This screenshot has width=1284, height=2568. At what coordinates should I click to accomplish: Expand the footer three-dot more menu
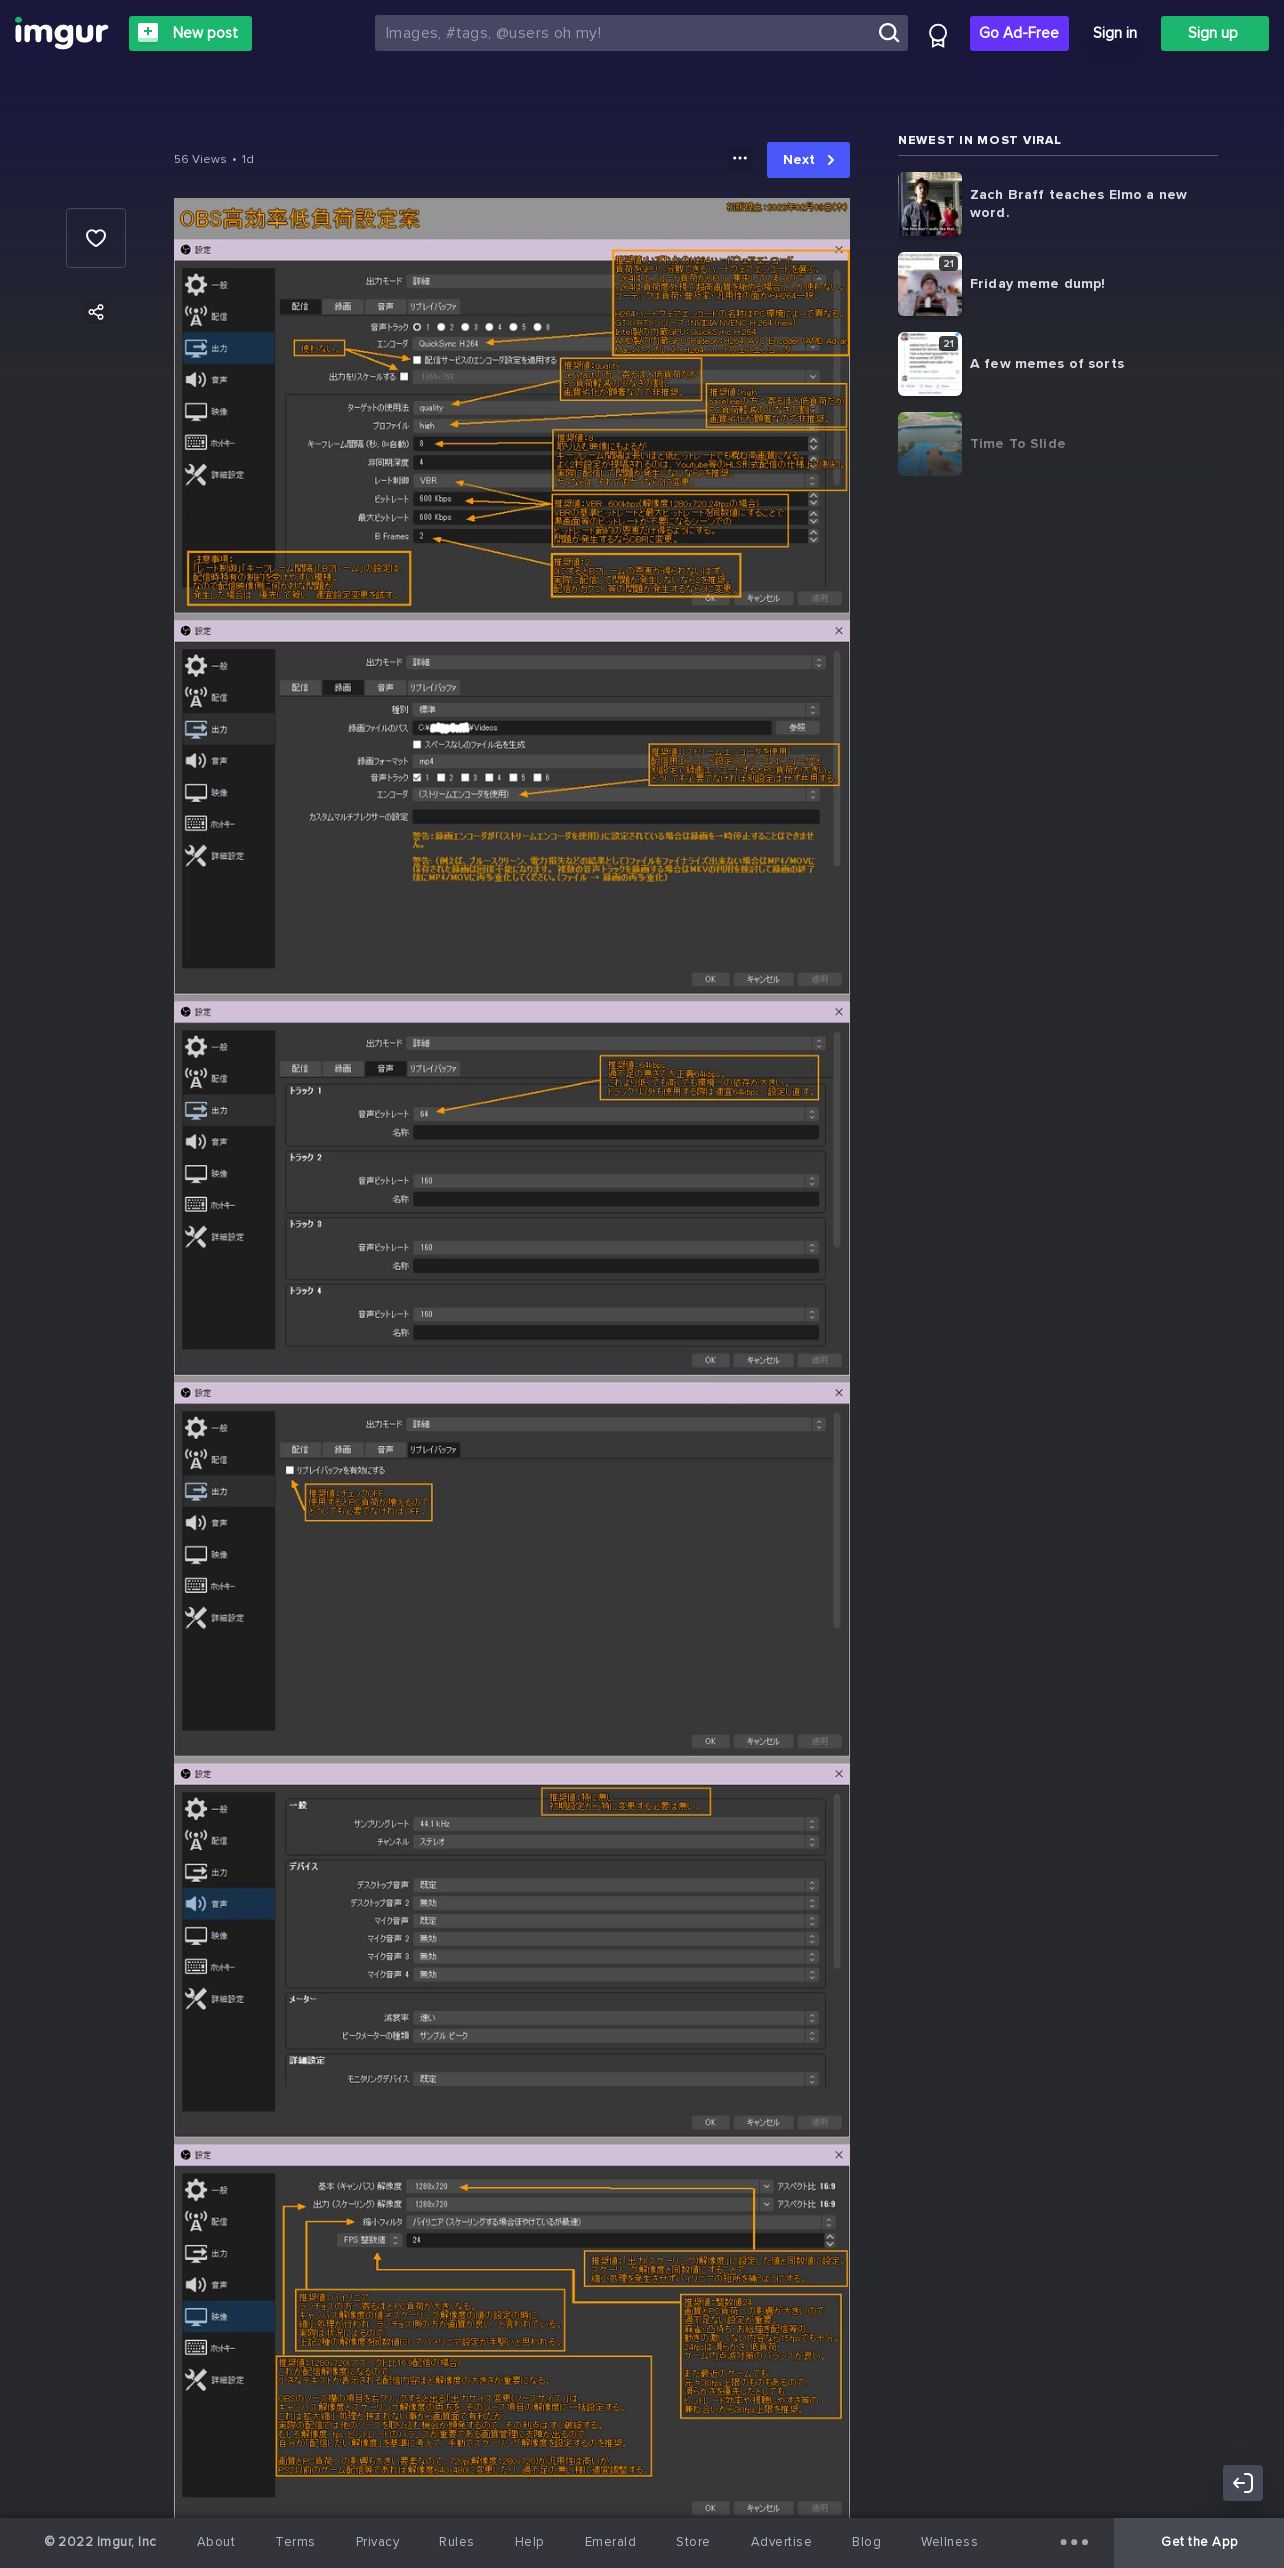[x=1074, y=2542]
